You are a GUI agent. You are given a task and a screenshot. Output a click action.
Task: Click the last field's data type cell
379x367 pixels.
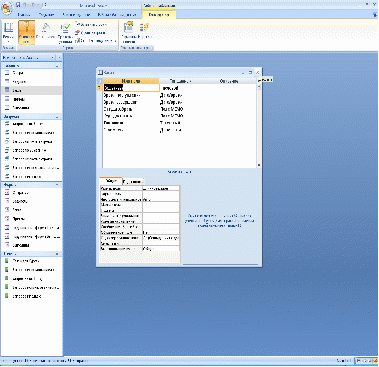click(180, 130)
